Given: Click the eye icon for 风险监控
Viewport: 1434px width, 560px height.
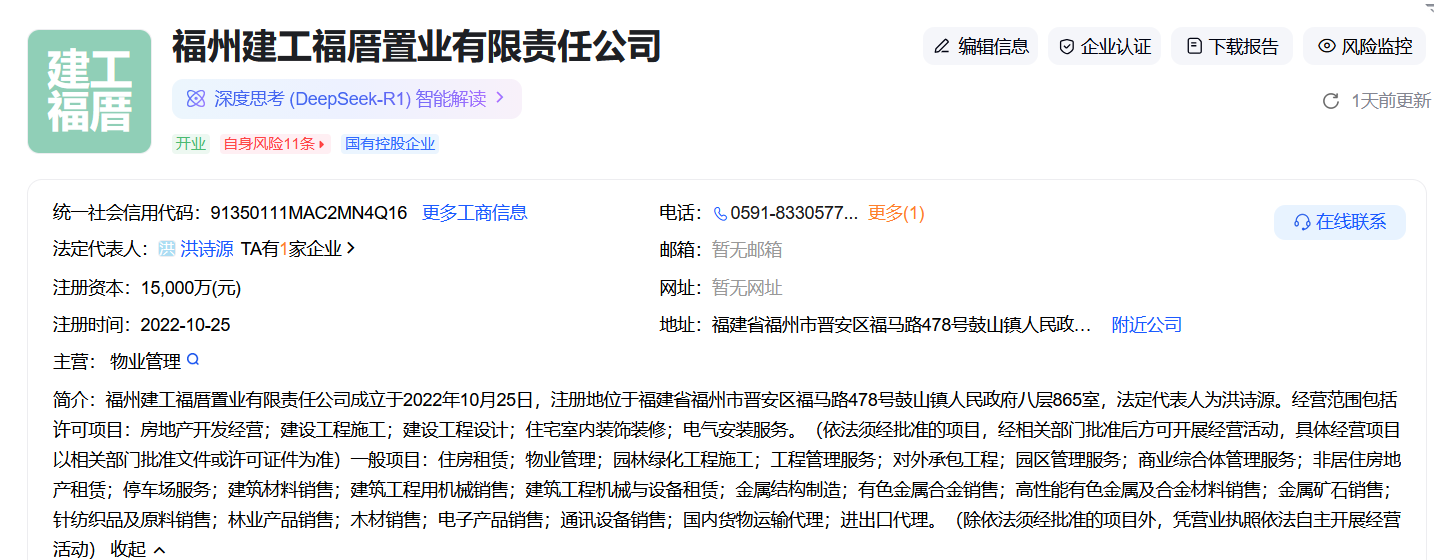Looking at the screenshot, I should (x=1326, y=46).
